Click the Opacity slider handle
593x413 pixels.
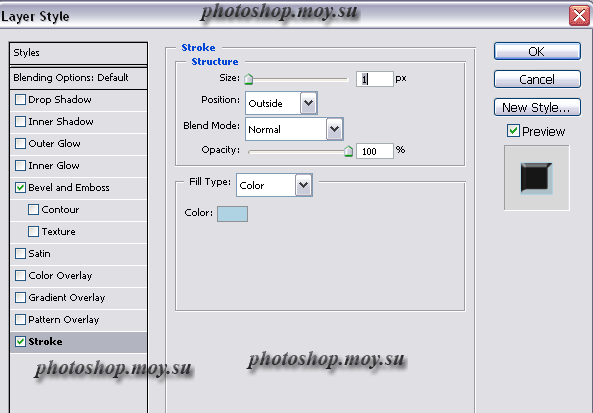pyautogui.click(x=348, y=151)
